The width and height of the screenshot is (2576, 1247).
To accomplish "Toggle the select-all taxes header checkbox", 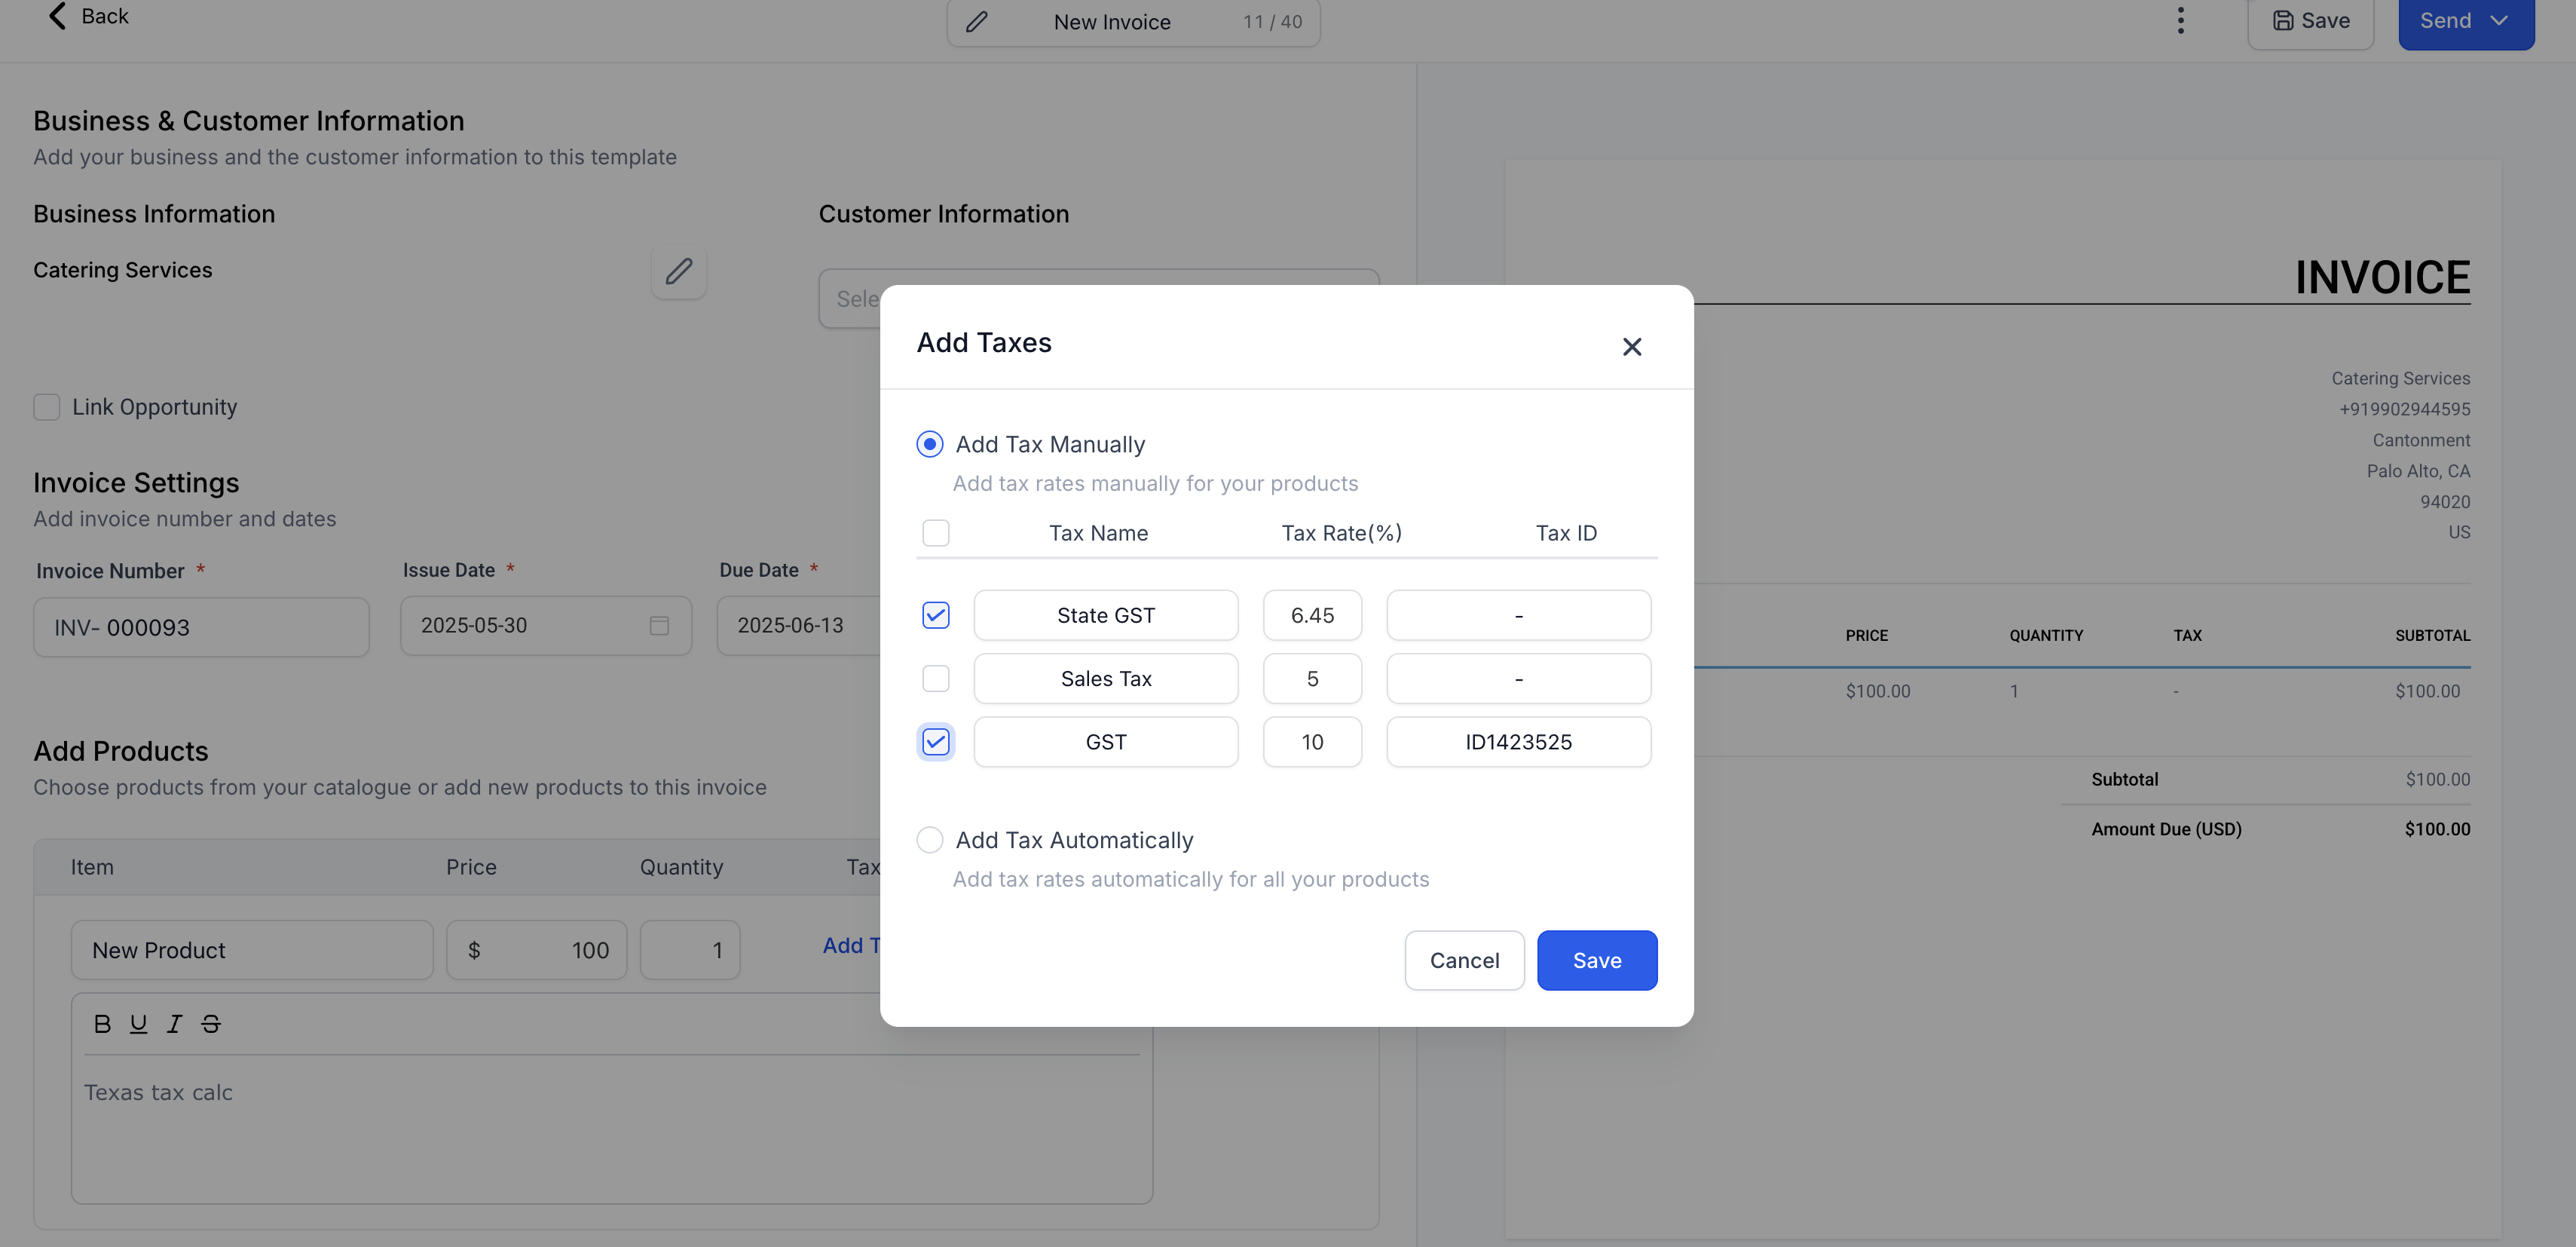I will tap(935, 533).
